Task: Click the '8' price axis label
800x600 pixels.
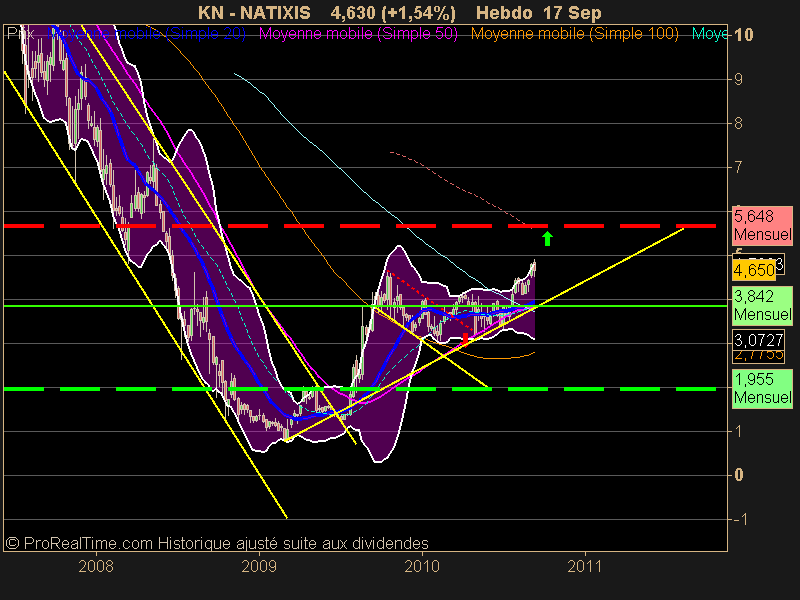Action: [x=738, y=123]
